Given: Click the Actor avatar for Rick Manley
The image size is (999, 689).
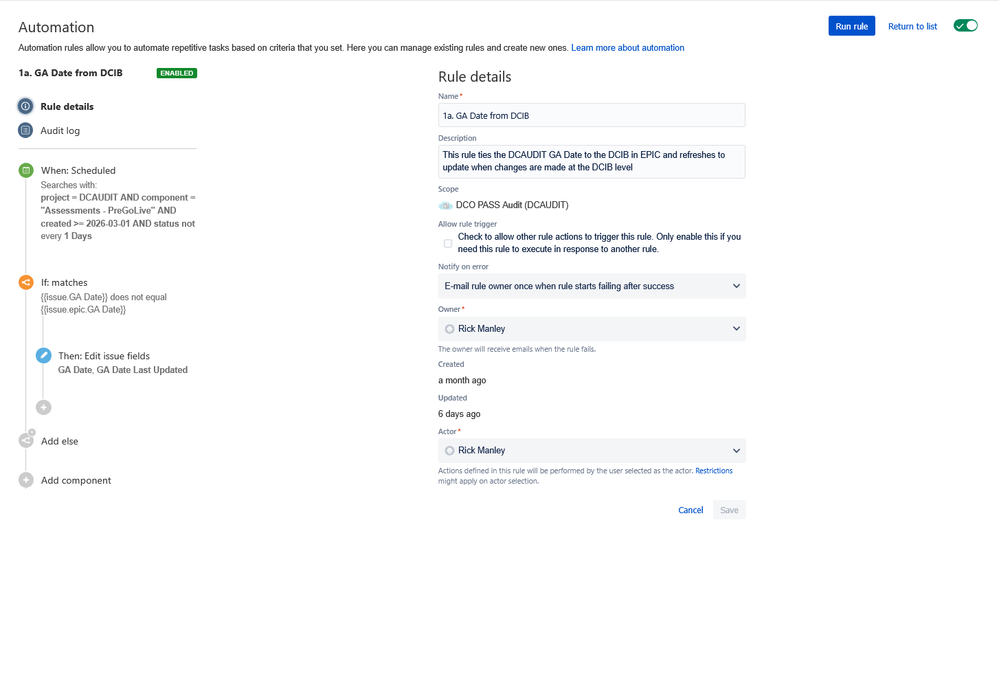Looking at the screenshot, I should coord(450,451).
